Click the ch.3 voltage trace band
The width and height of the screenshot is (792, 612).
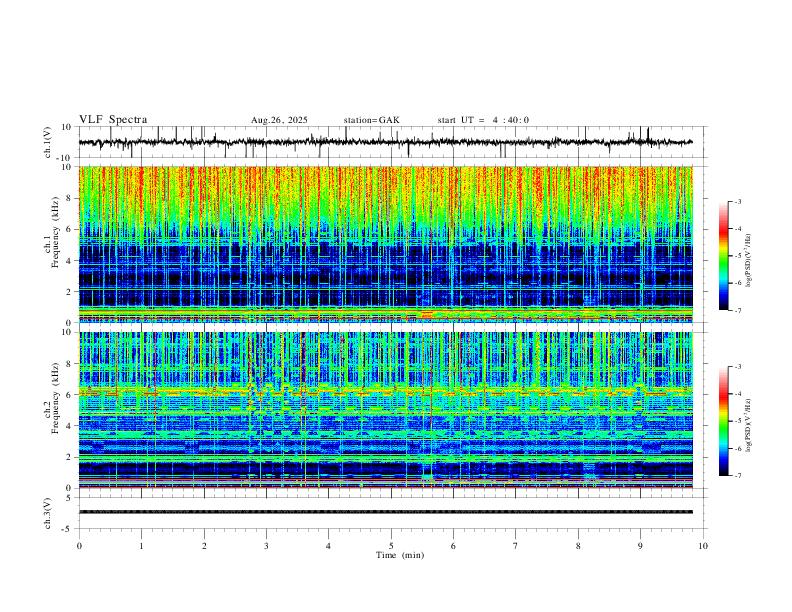pos(385,512)
